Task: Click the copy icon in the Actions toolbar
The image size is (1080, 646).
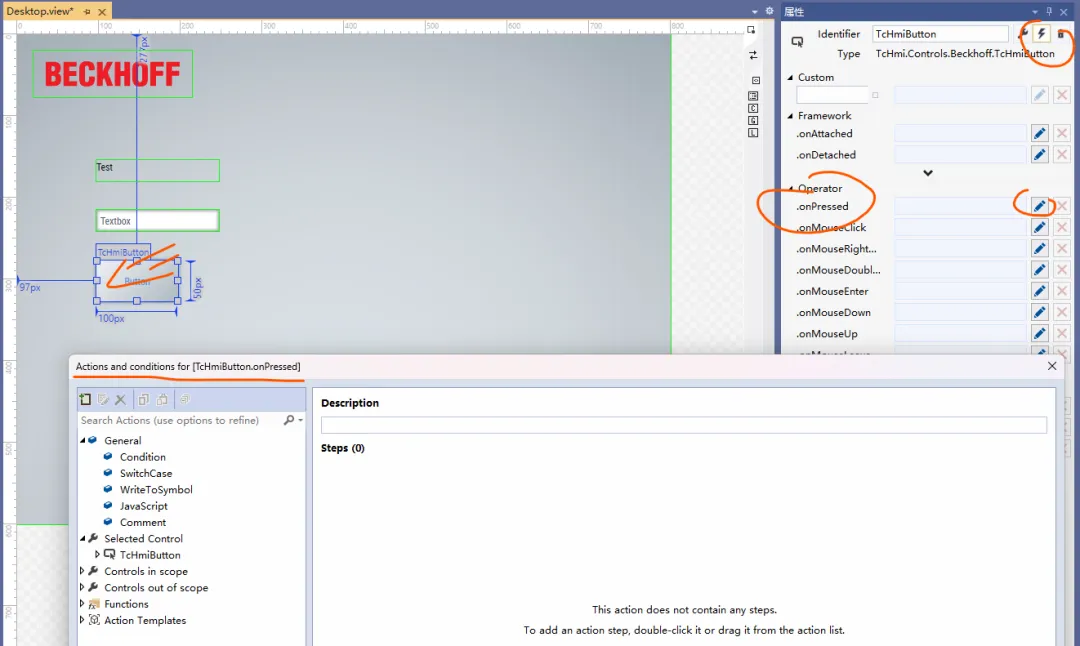Action: (x=143, y=399)
